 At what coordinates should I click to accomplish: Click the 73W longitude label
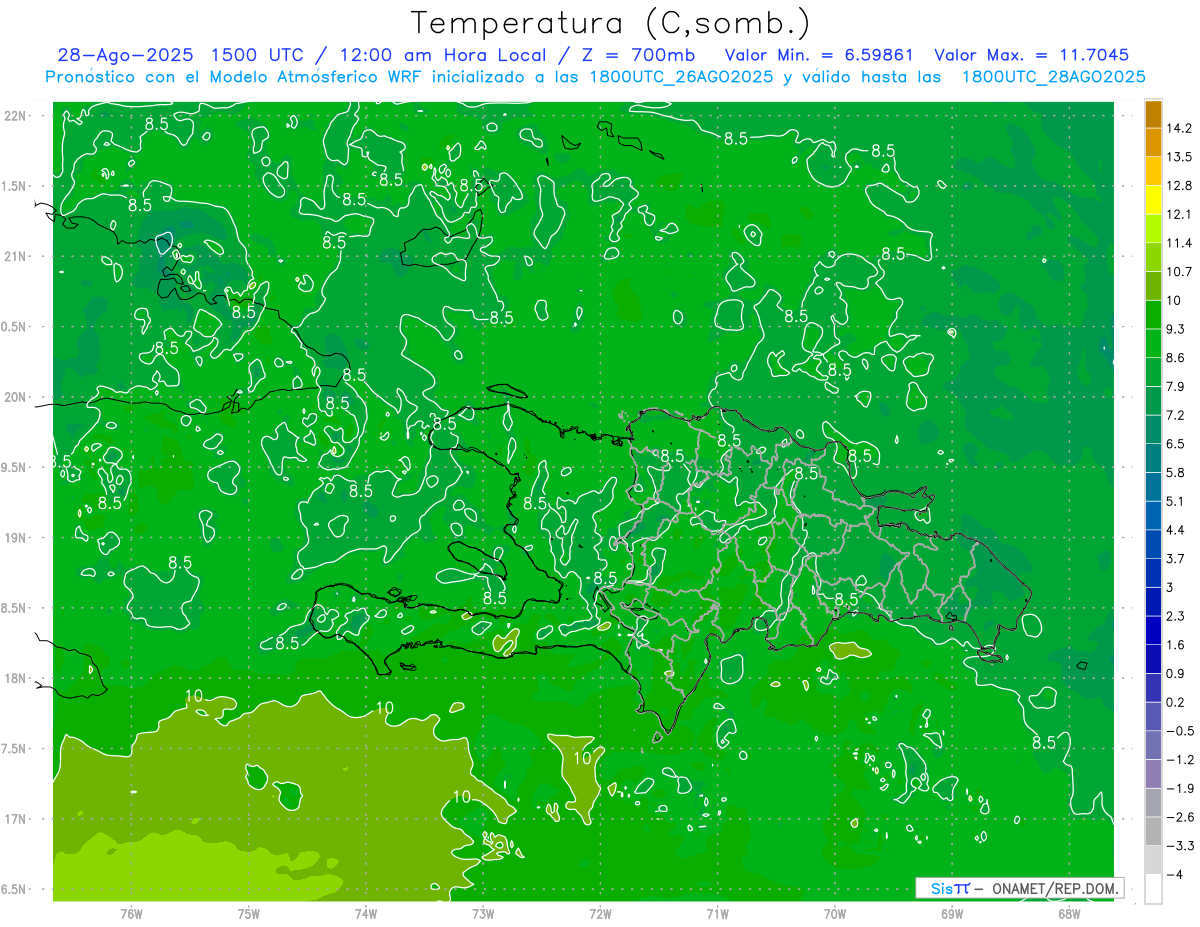tap(483, 913)
